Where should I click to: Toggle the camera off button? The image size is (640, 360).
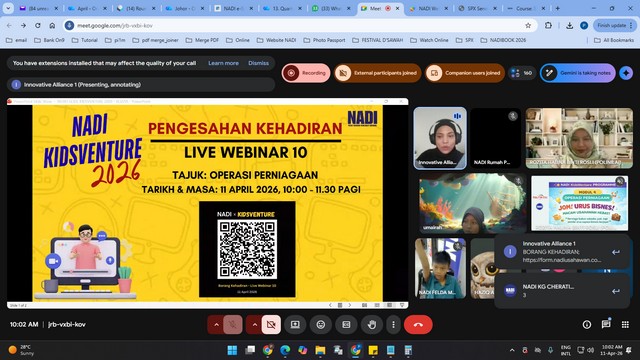pyautogui.click(x=271, y=325)
